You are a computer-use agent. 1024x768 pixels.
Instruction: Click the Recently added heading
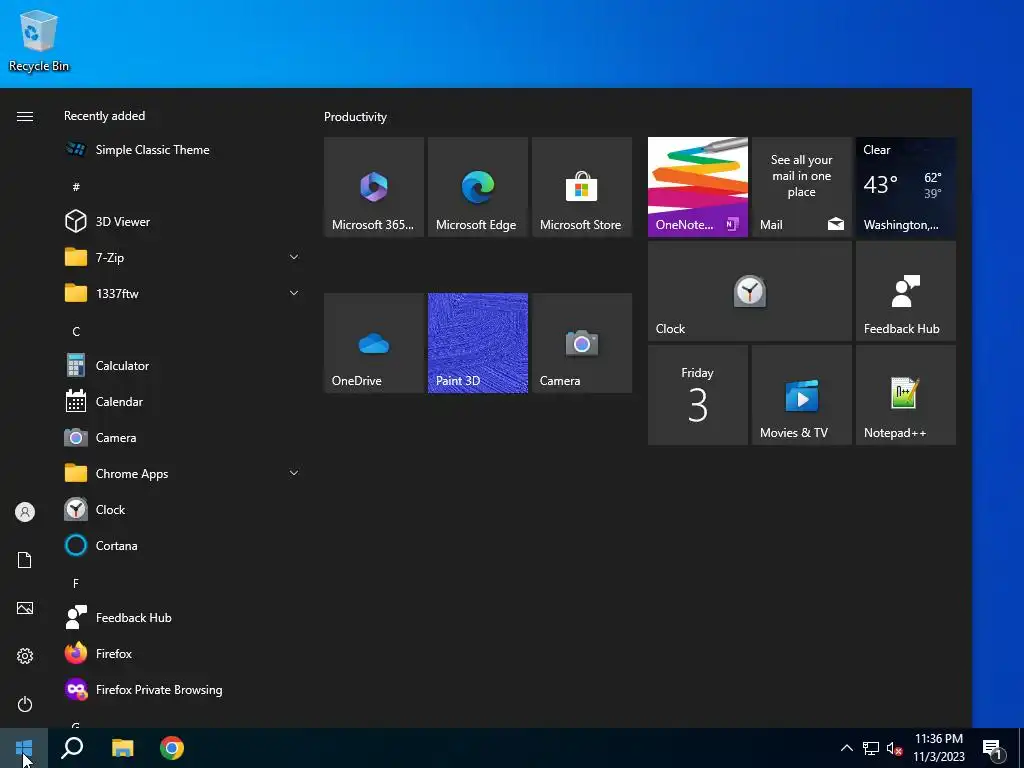pyautogui.click(x=104, y=116)
